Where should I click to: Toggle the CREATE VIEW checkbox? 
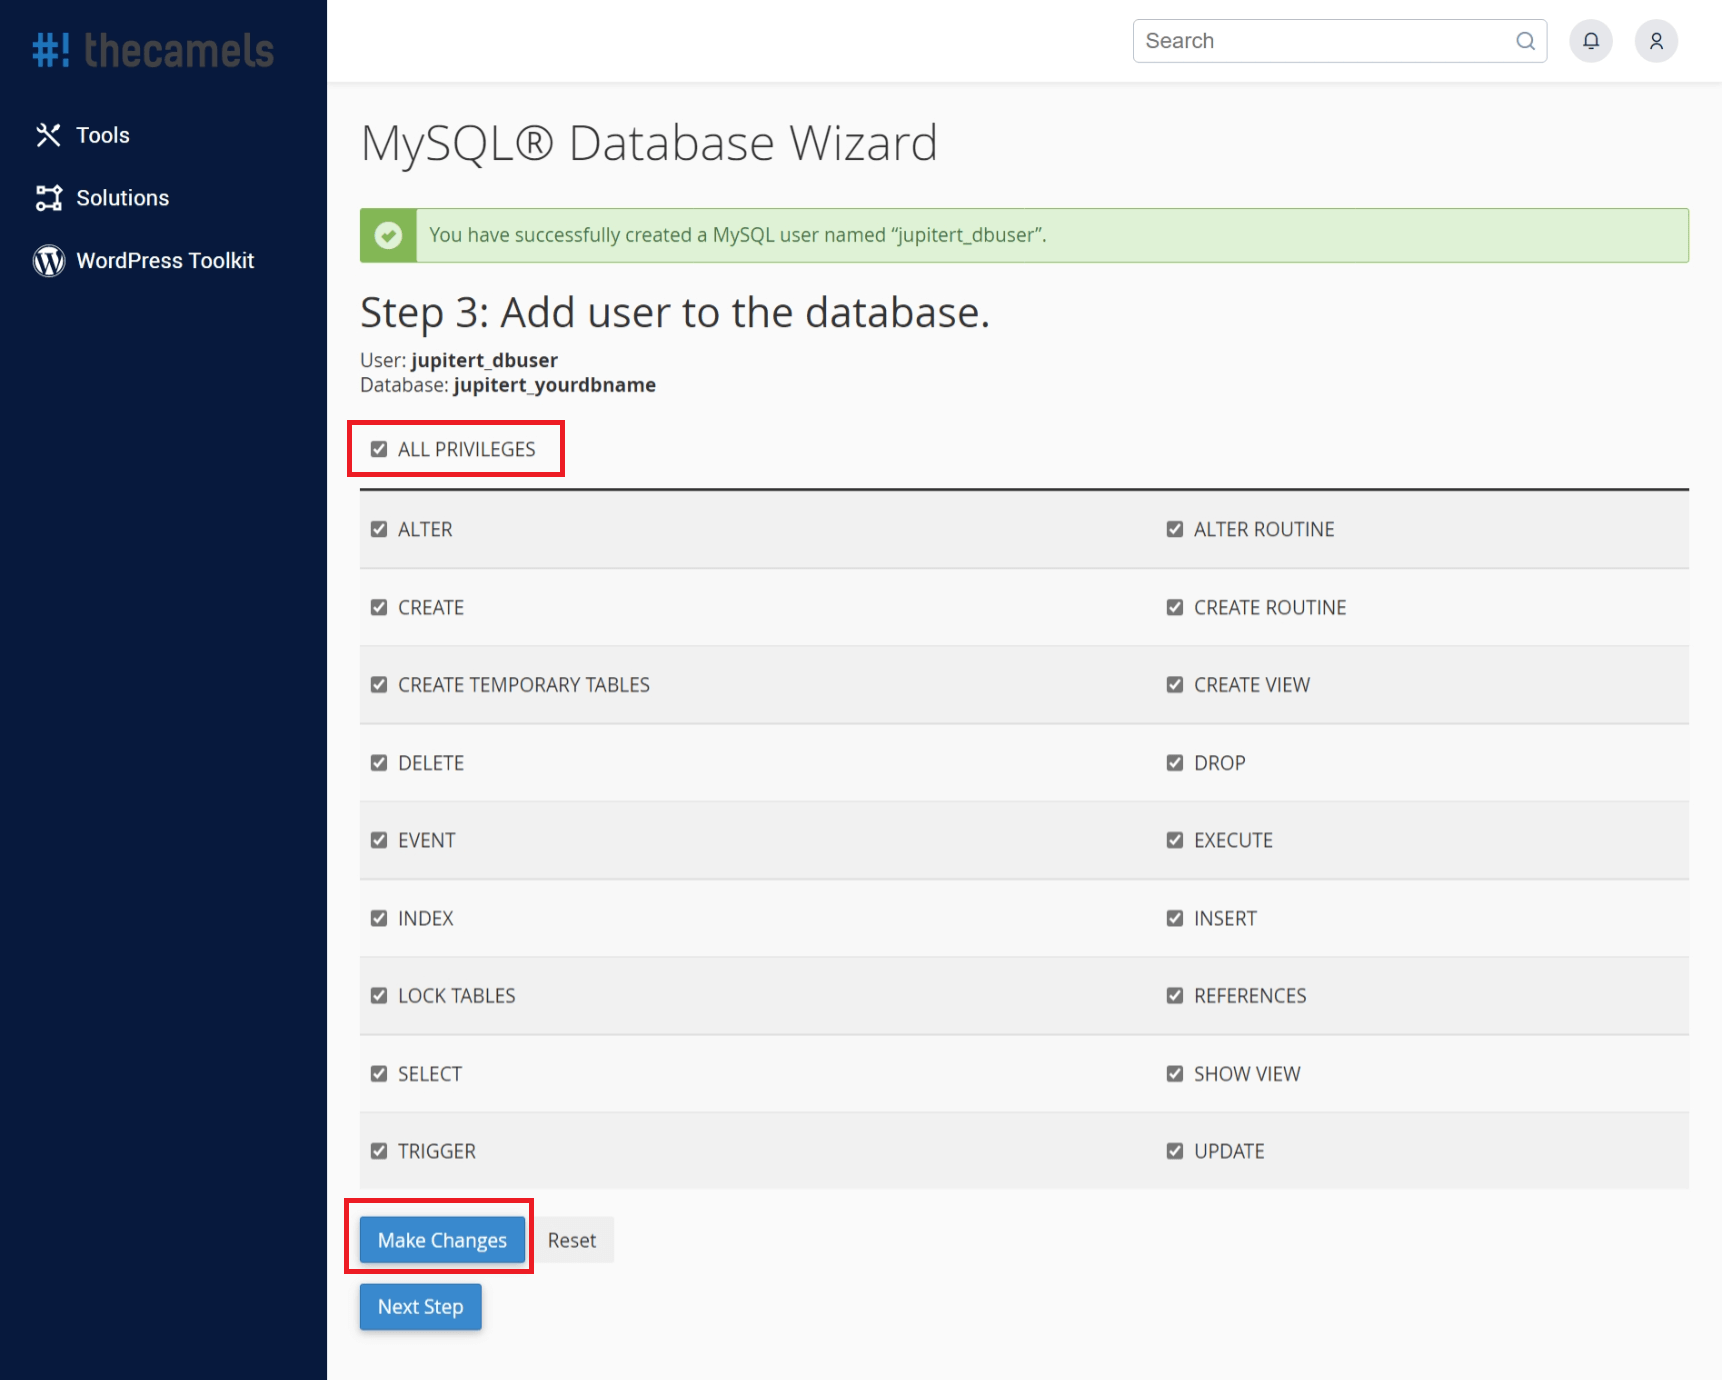pos(1175,685)
